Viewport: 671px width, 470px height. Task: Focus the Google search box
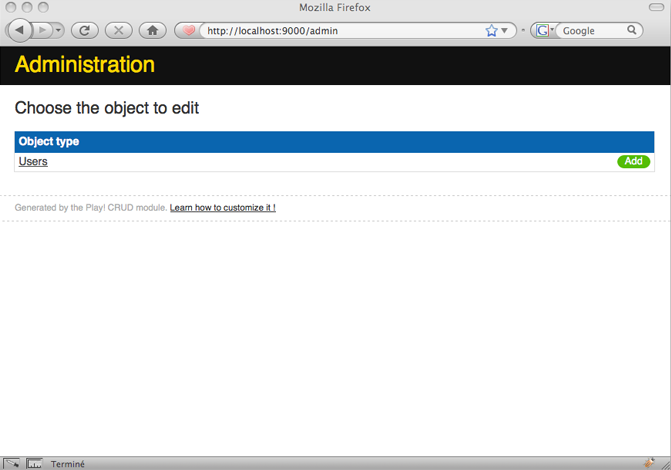(x=592, y=31)
